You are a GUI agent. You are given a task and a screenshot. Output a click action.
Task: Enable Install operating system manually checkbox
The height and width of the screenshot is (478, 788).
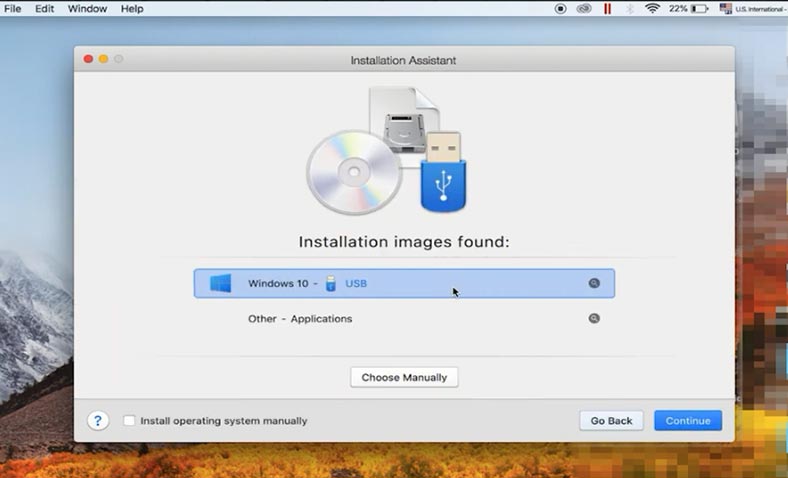tap(129, 421)
